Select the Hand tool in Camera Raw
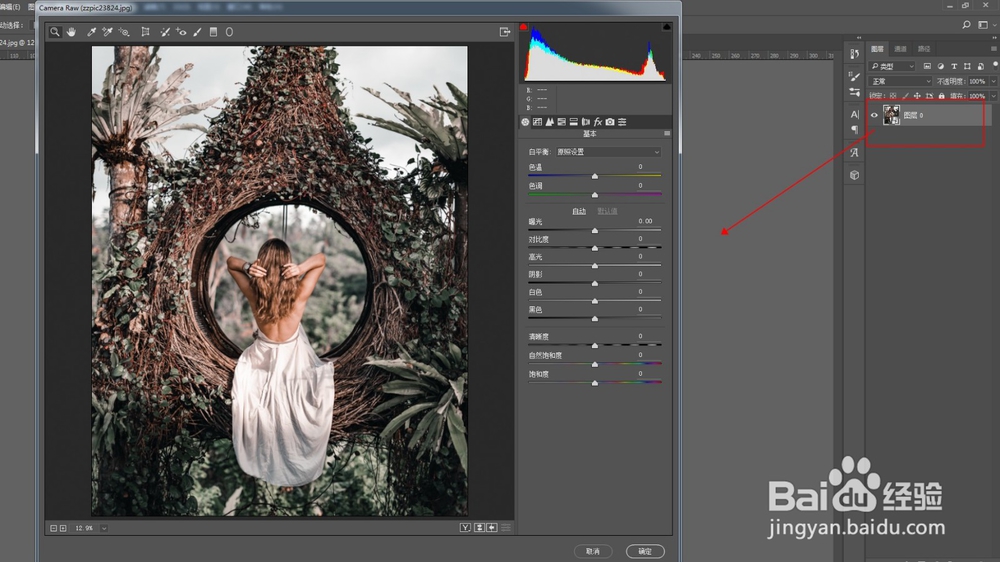1000x562 pixels. tap(71, 32)
